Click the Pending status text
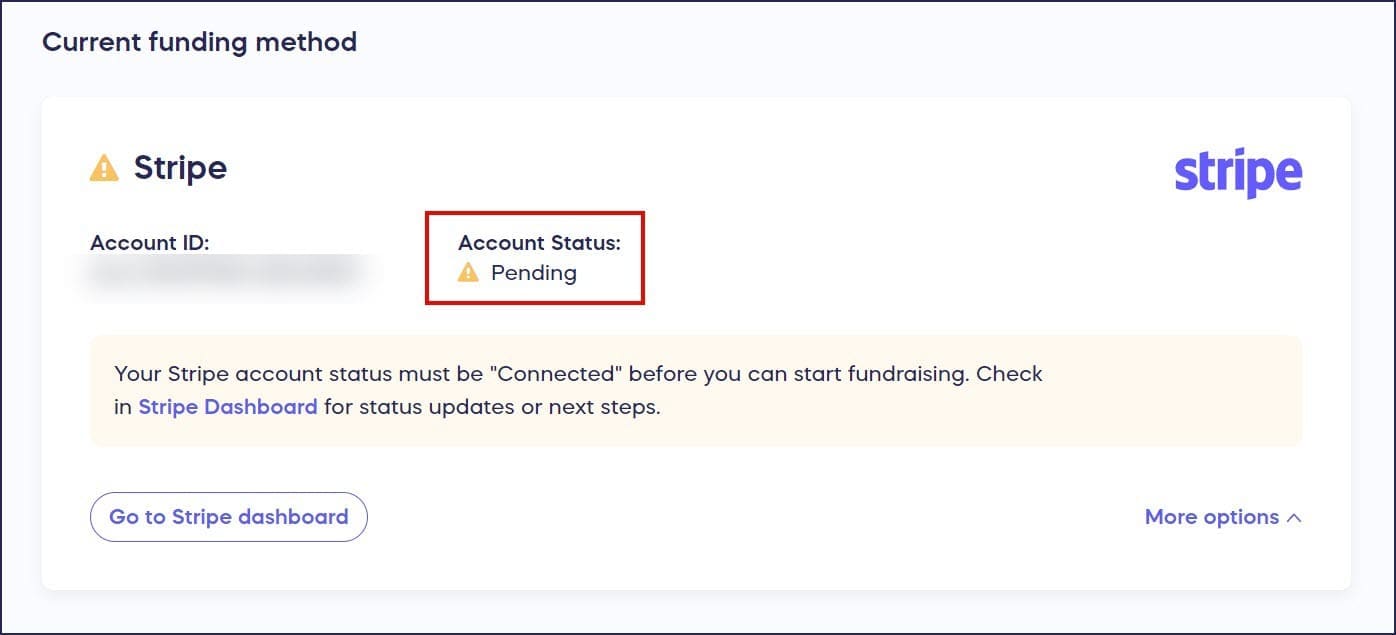The height and width of the screenshot is (635, 1396). point(533,272)
